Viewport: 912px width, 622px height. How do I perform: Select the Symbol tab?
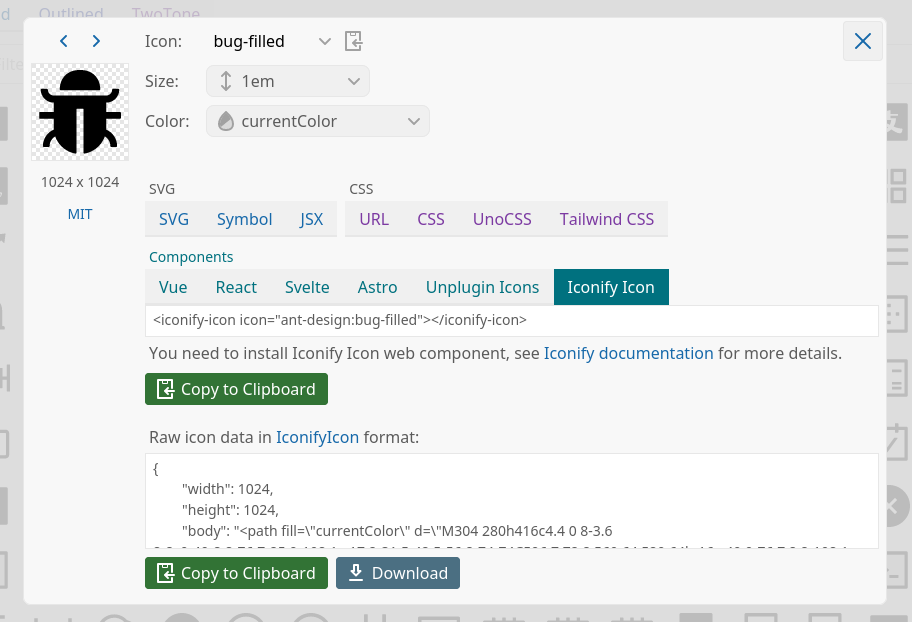pyautogui.click(x=244, y=219)
